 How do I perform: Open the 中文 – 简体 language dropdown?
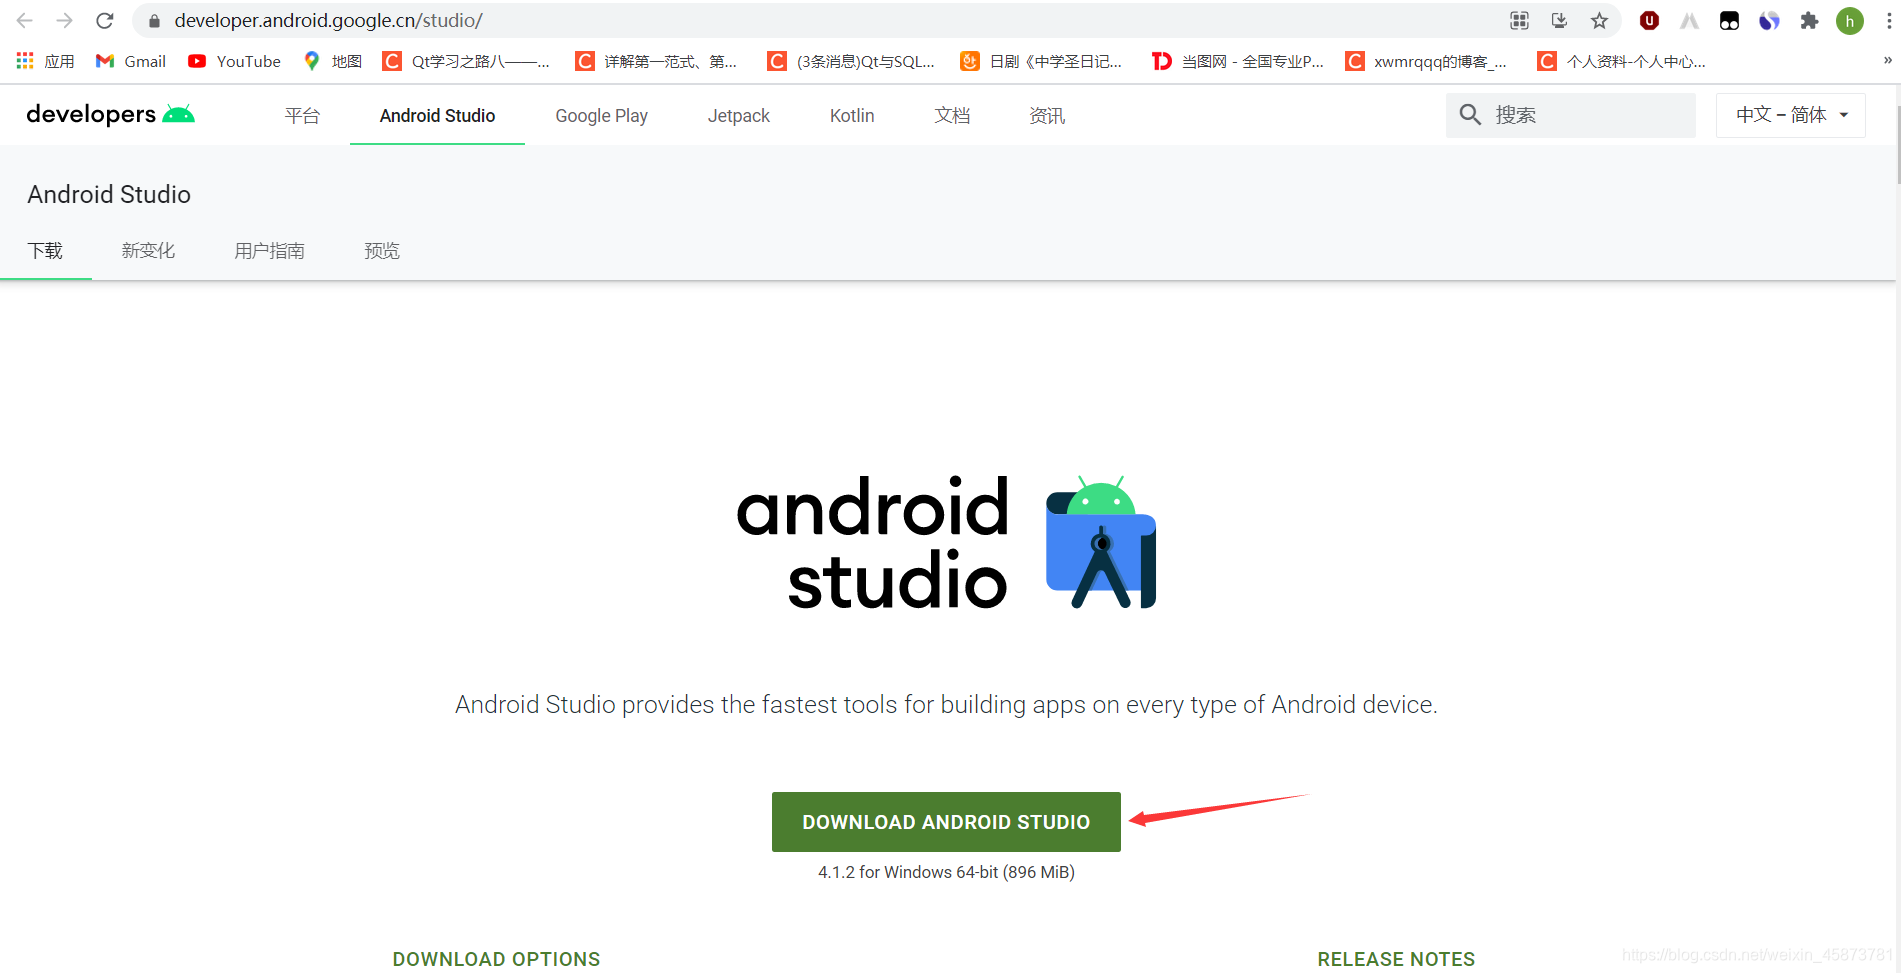coord(1791,115)
